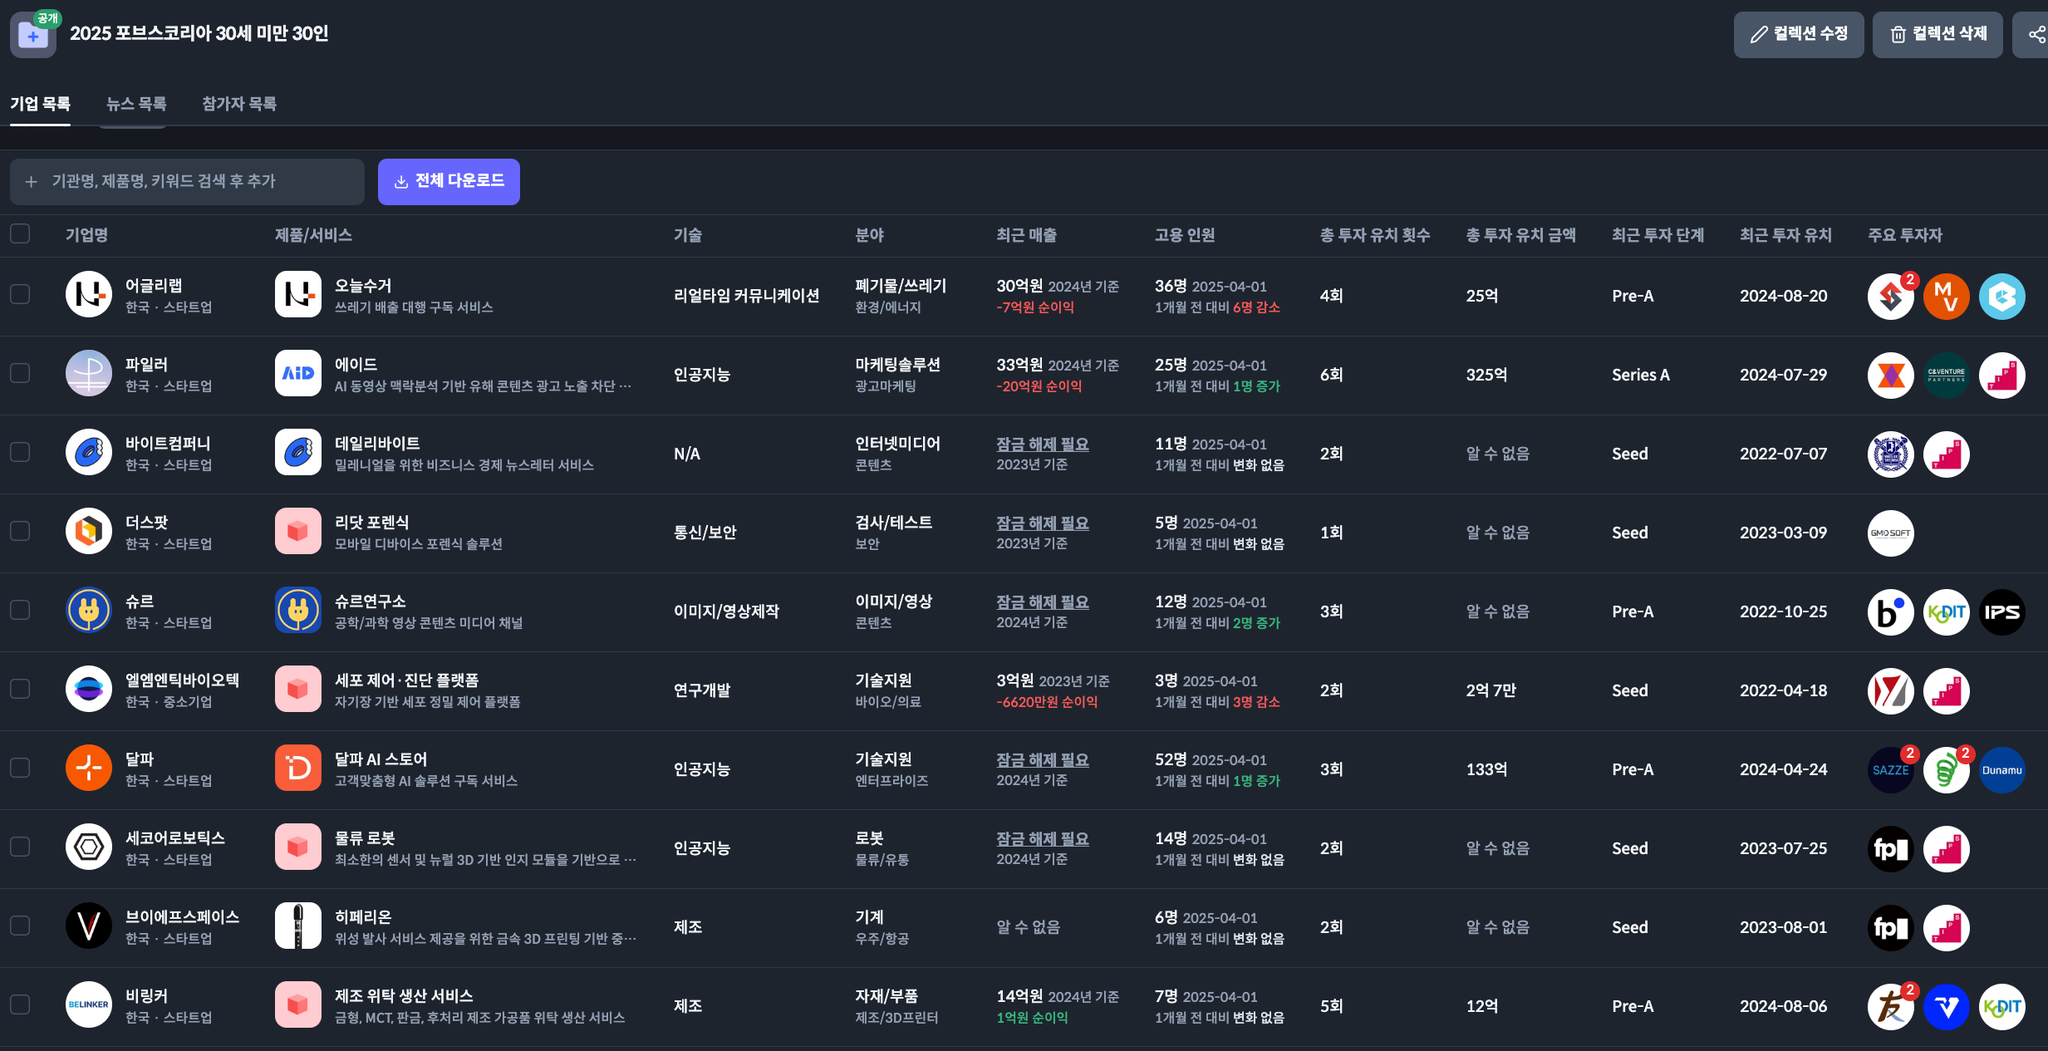The image size is (2048, 1051).
Task: Click the 컬렉션 수정 button
Action: pyautogui.click(x=1798, y=35)
